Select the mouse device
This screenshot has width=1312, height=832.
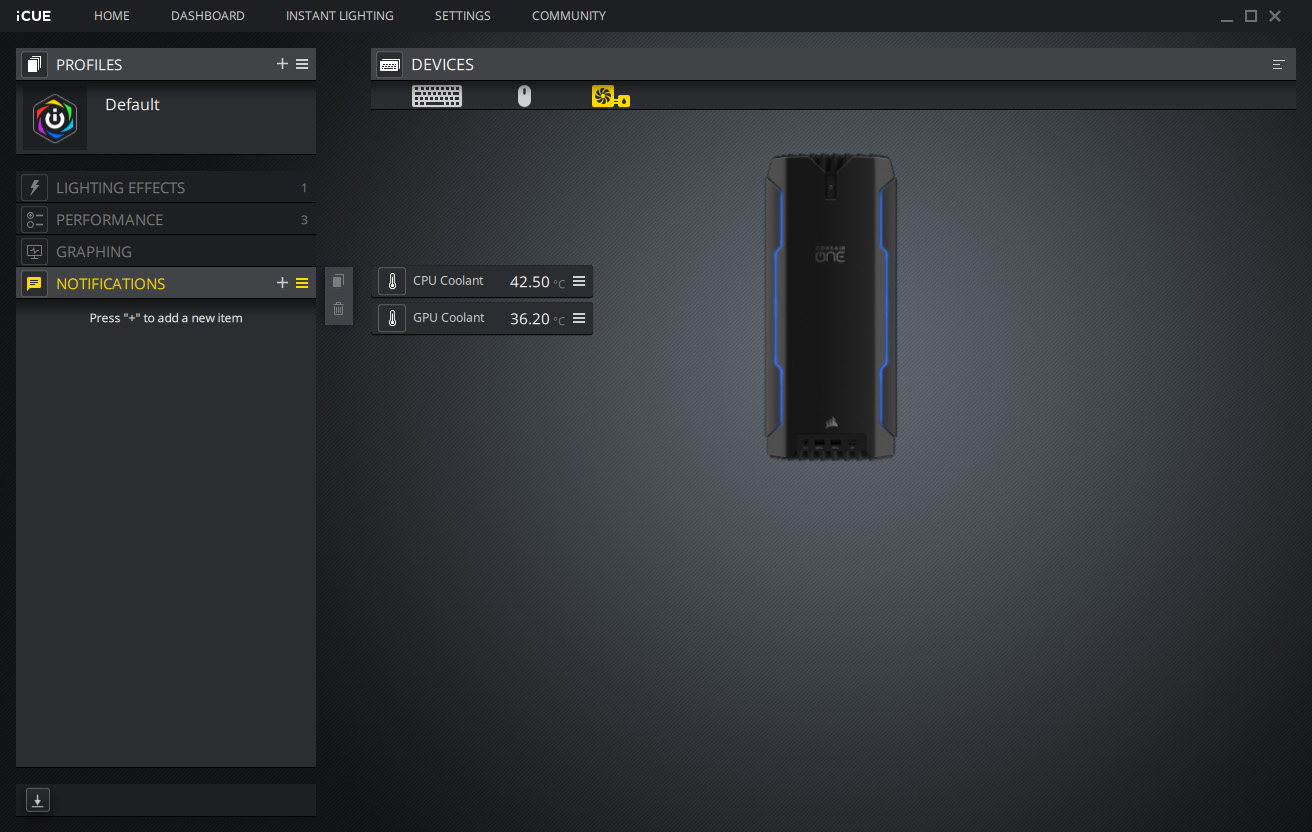[x=524, y=96]
